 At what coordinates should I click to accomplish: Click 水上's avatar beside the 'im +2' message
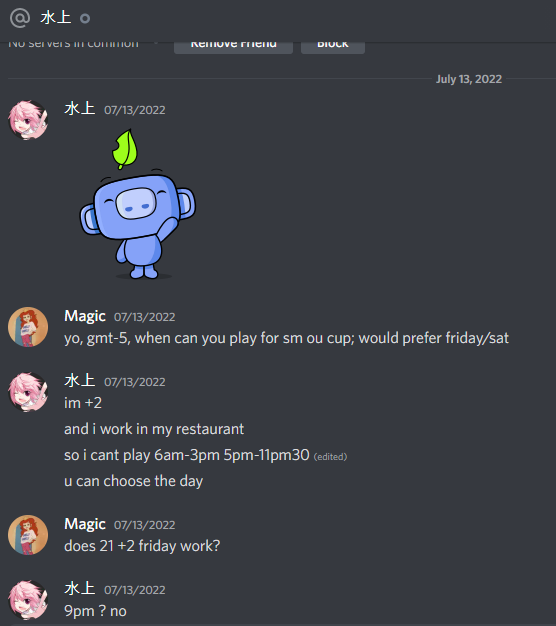28,392
